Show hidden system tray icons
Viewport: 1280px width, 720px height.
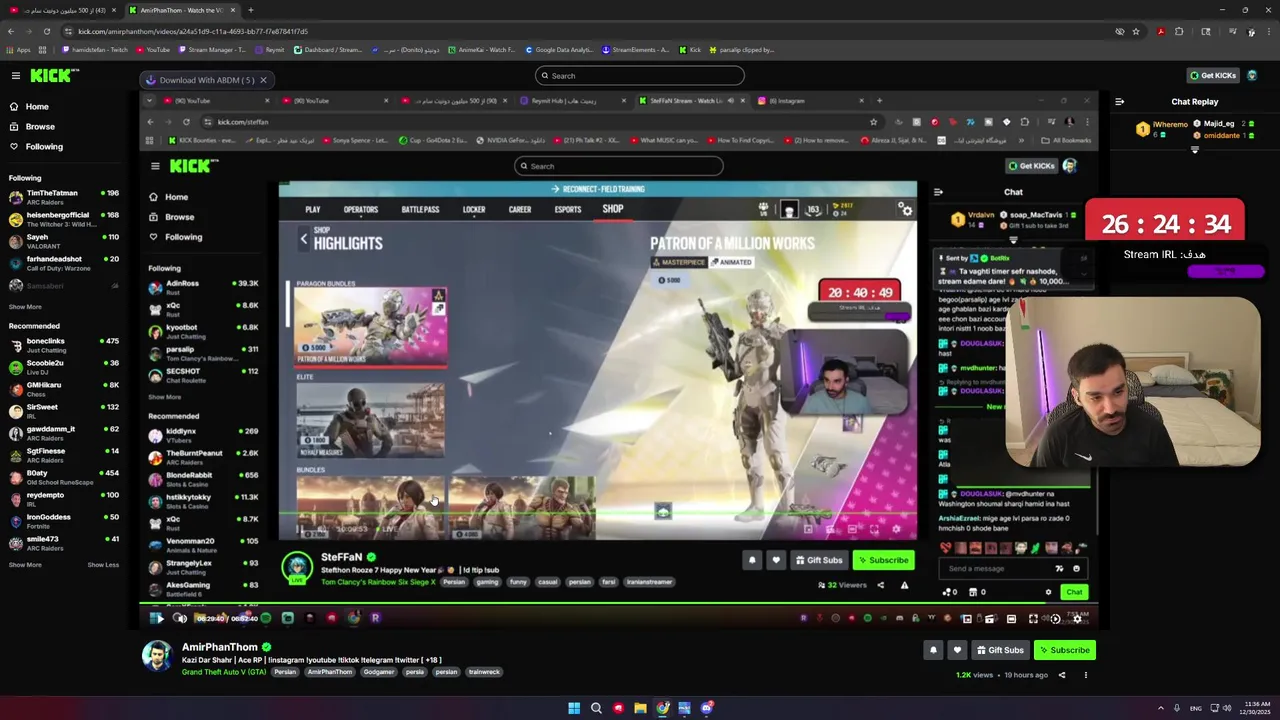(x=1160, y=708)
